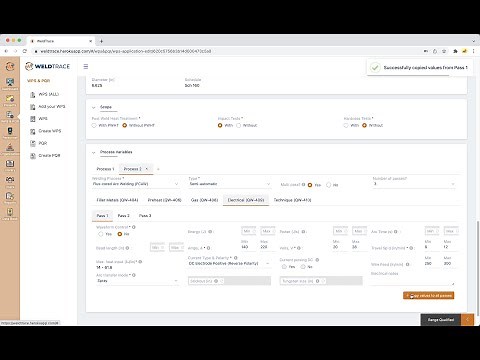Click the Amps Min value field
This screenshot has height=360, width=480.
click(x=248, y=247)
